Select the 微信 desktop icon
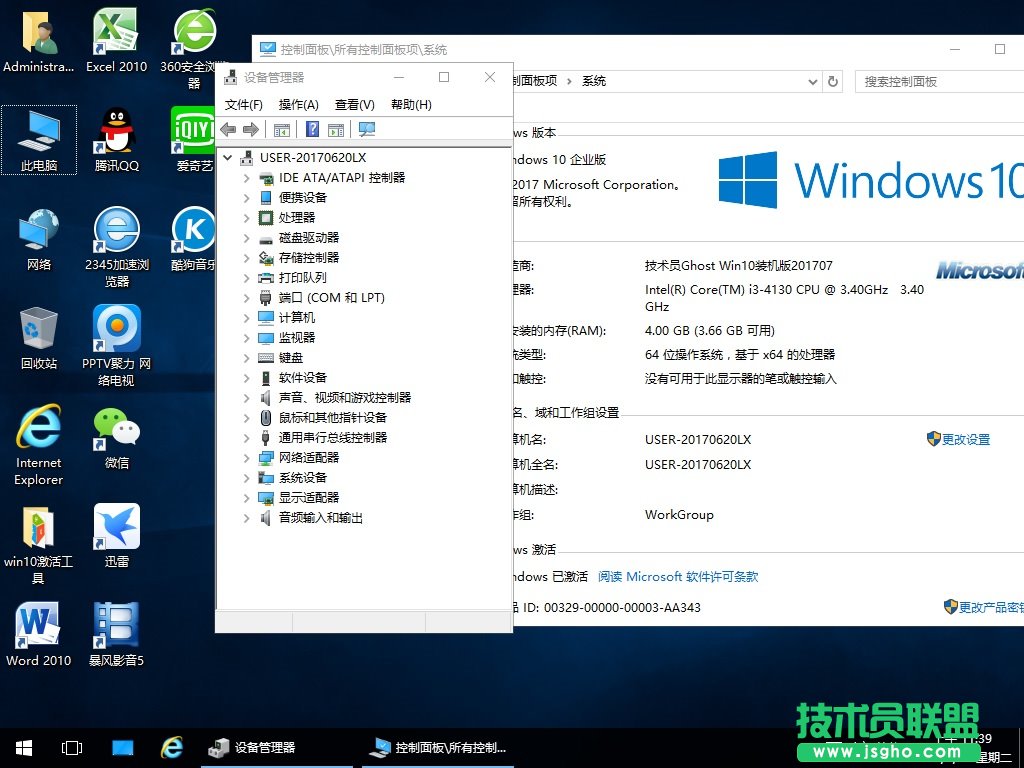Screen dimensions: 1024x768 coord(116,438)
